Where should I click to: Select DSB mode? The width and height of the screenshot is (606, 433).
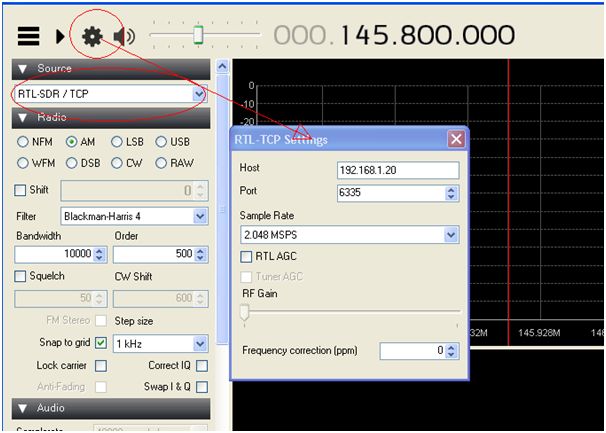point(71,163)
